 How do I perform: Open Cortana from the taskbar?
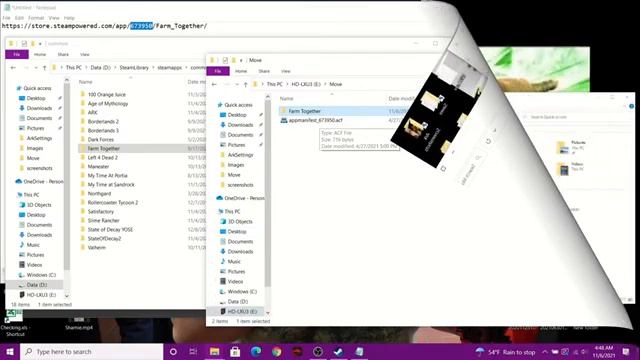pos(173,351)
